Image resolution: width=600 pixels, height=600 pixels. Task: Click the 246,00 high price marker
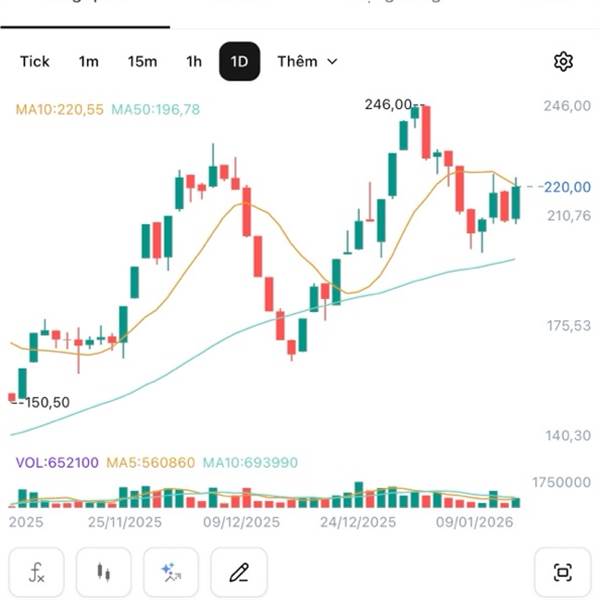(x=388, y=104)
